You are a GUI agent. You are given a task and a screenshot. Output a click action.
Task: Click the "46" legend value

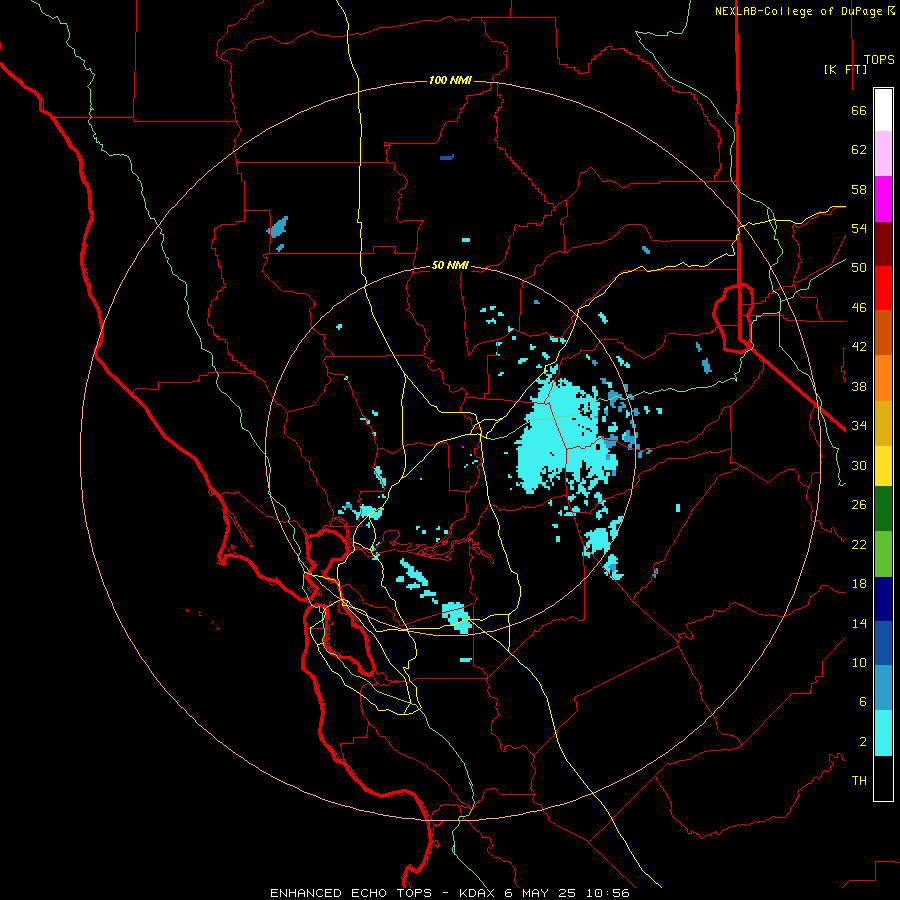pyautogui.click(x=859, y=308)
